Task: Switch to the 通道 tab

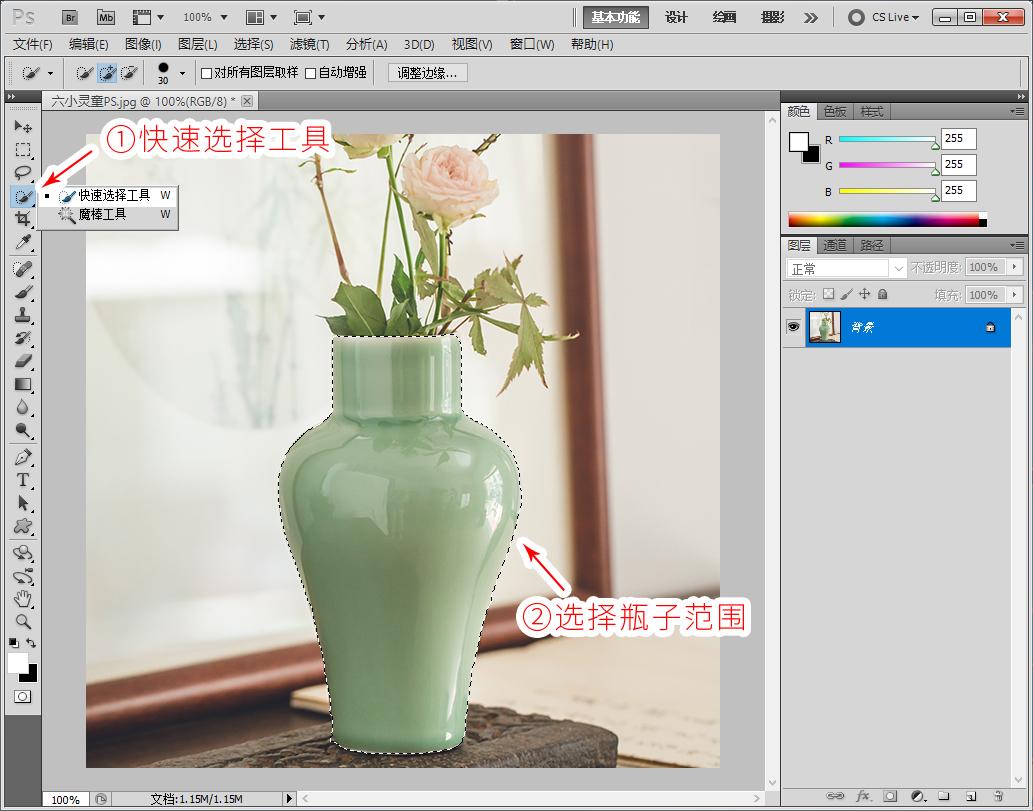Action: (835, 245)
